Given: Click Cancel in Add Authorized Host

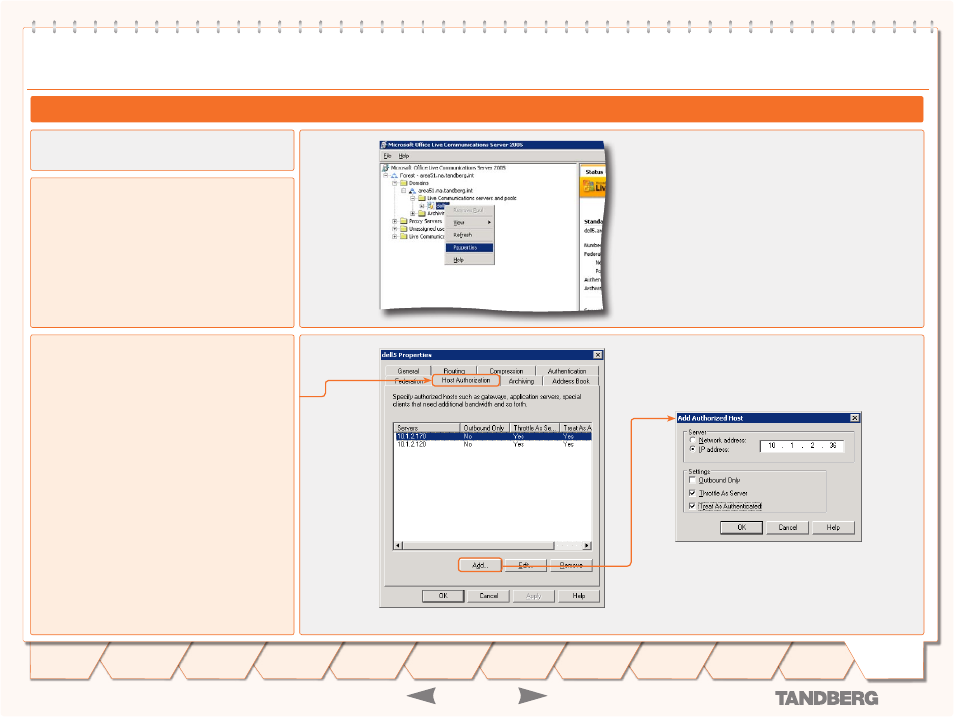Looking at the screenshot, I should click(787, 528).
